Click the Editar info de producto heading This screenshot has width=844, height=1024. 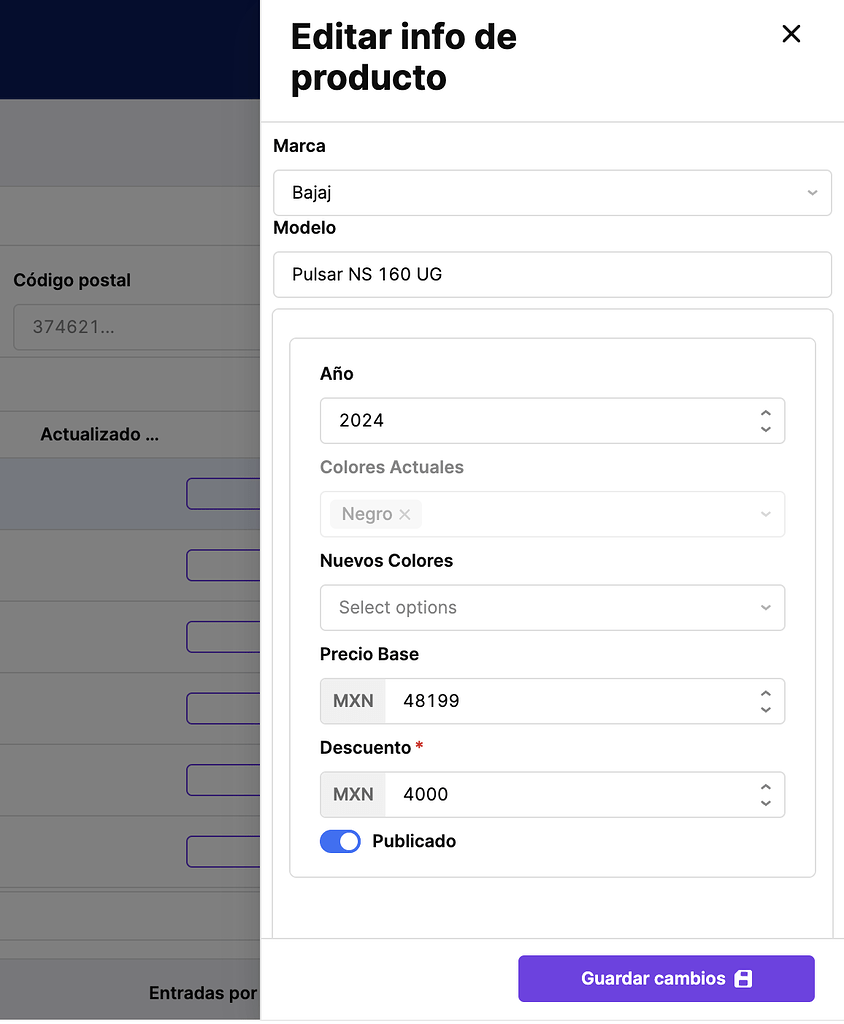(404, 57)
